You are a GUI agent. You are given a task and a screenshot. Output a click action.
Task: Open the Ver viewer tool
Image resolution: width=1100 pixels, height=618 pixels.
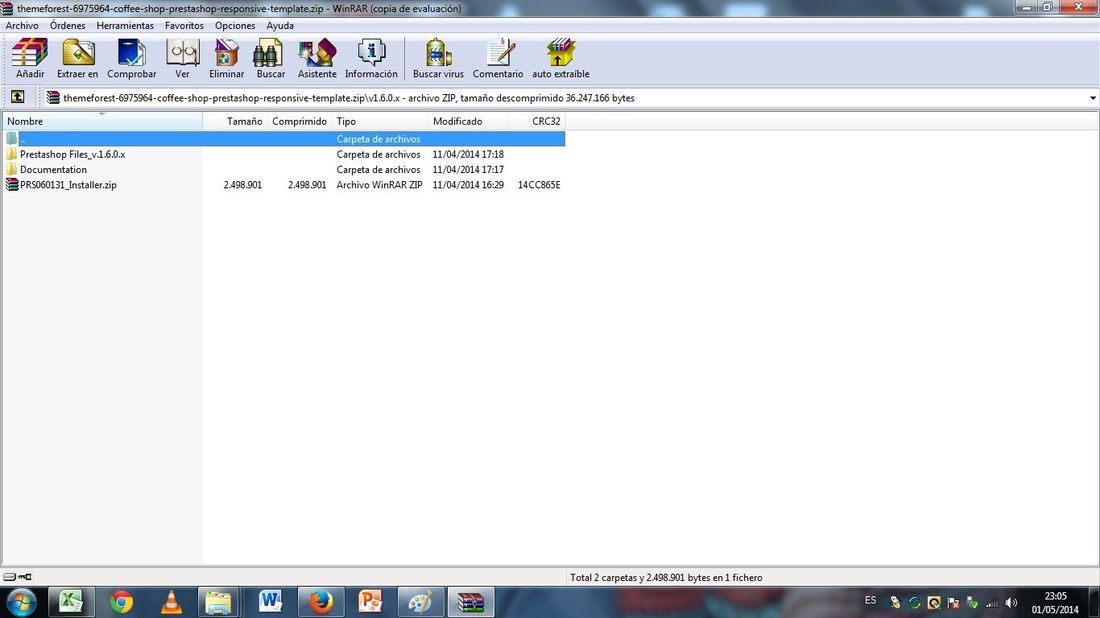182,59
